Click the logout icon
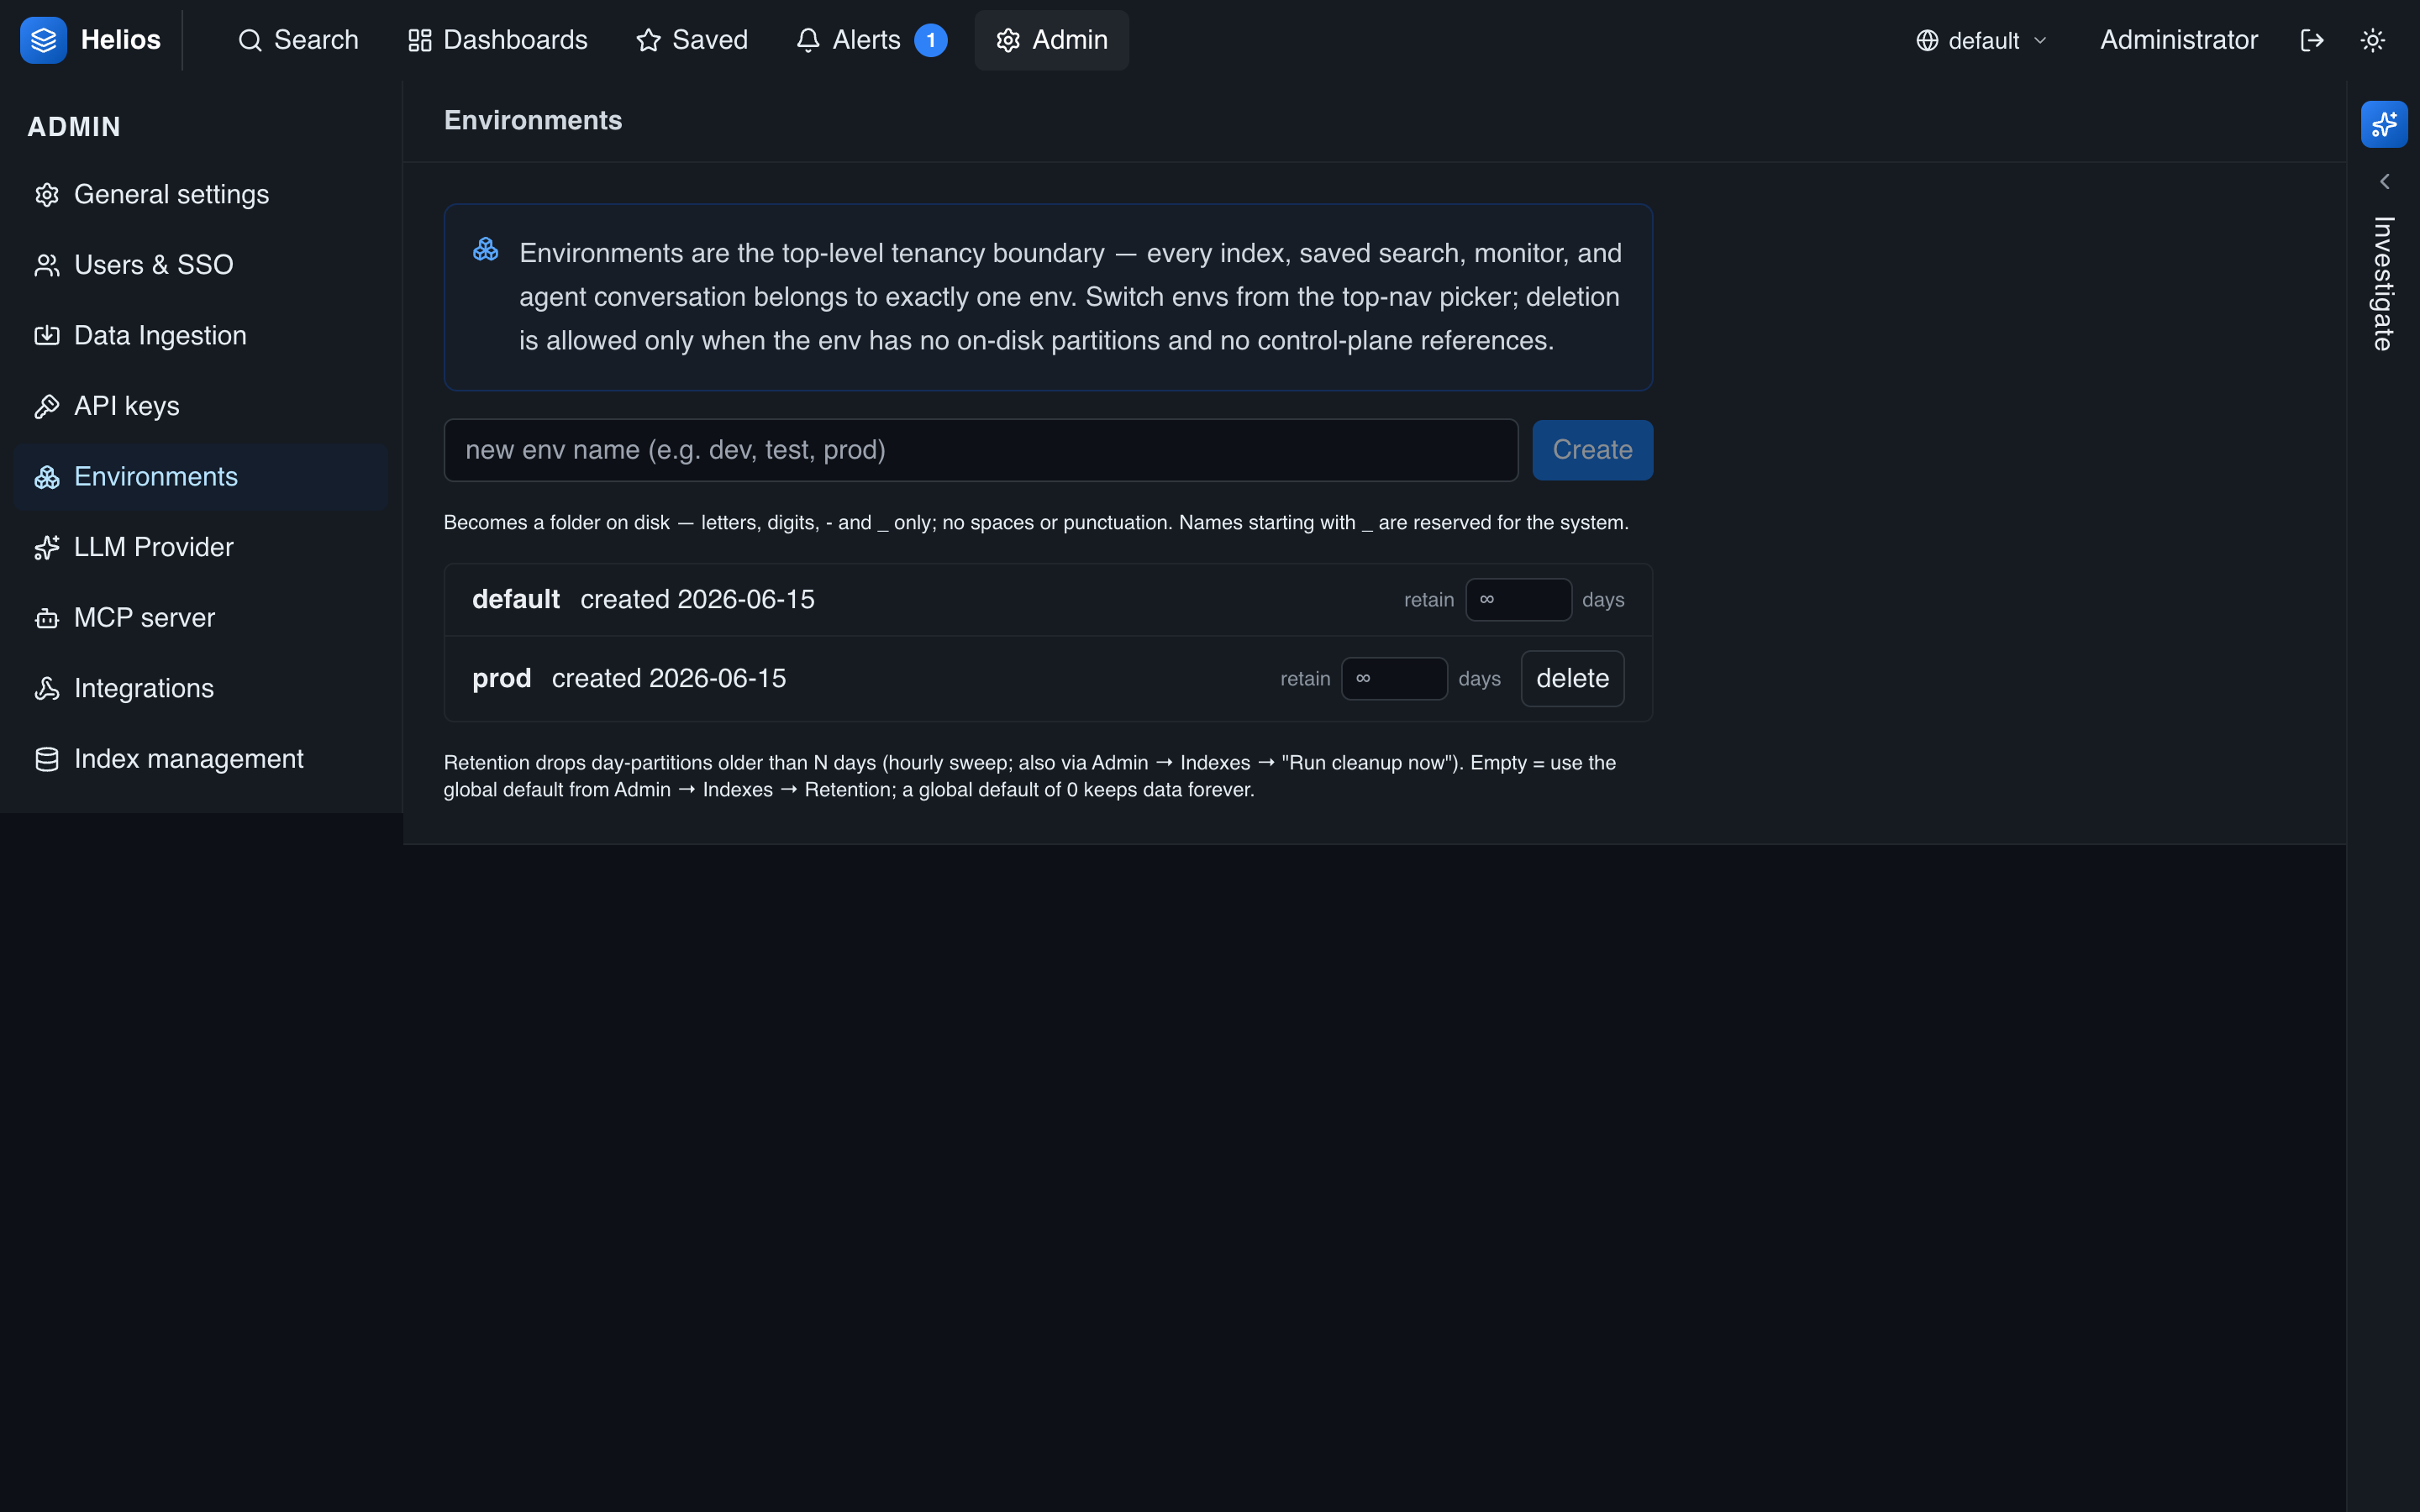 [x=2312, y=40]
